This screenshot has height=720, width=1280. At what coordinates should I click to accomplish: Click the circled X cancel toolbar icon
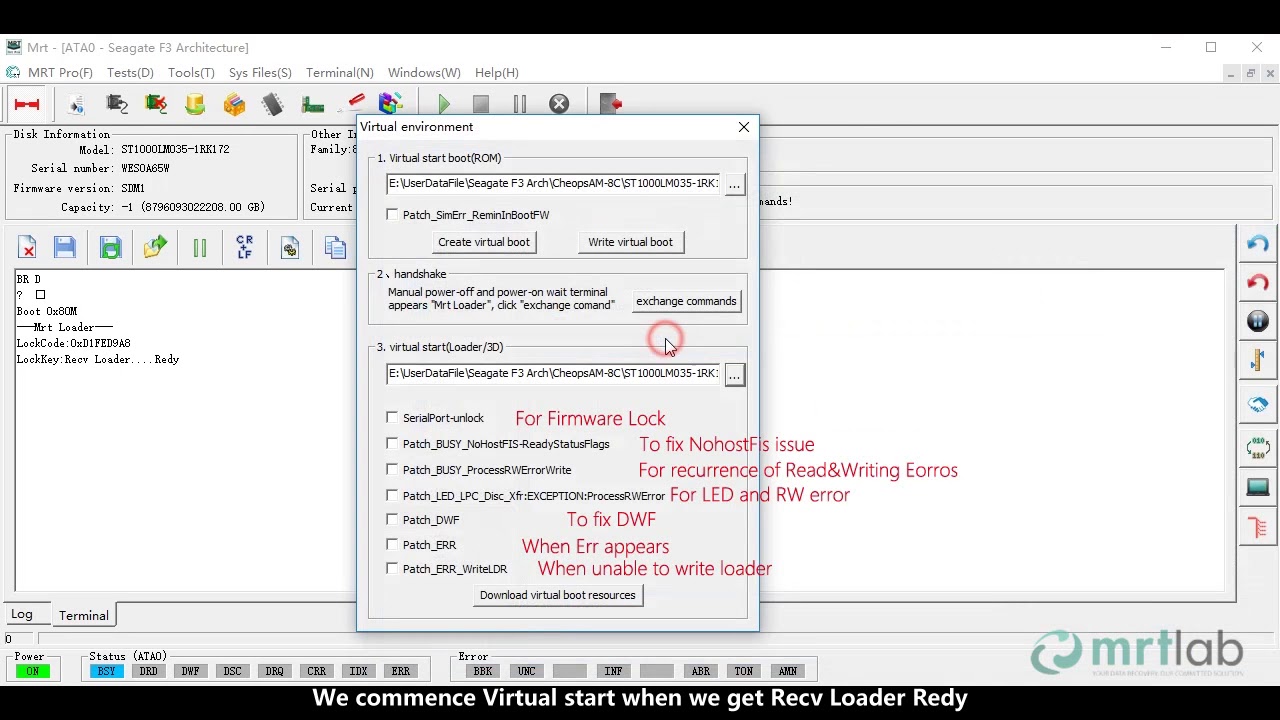pyautogui.click(x=559, y=104)
